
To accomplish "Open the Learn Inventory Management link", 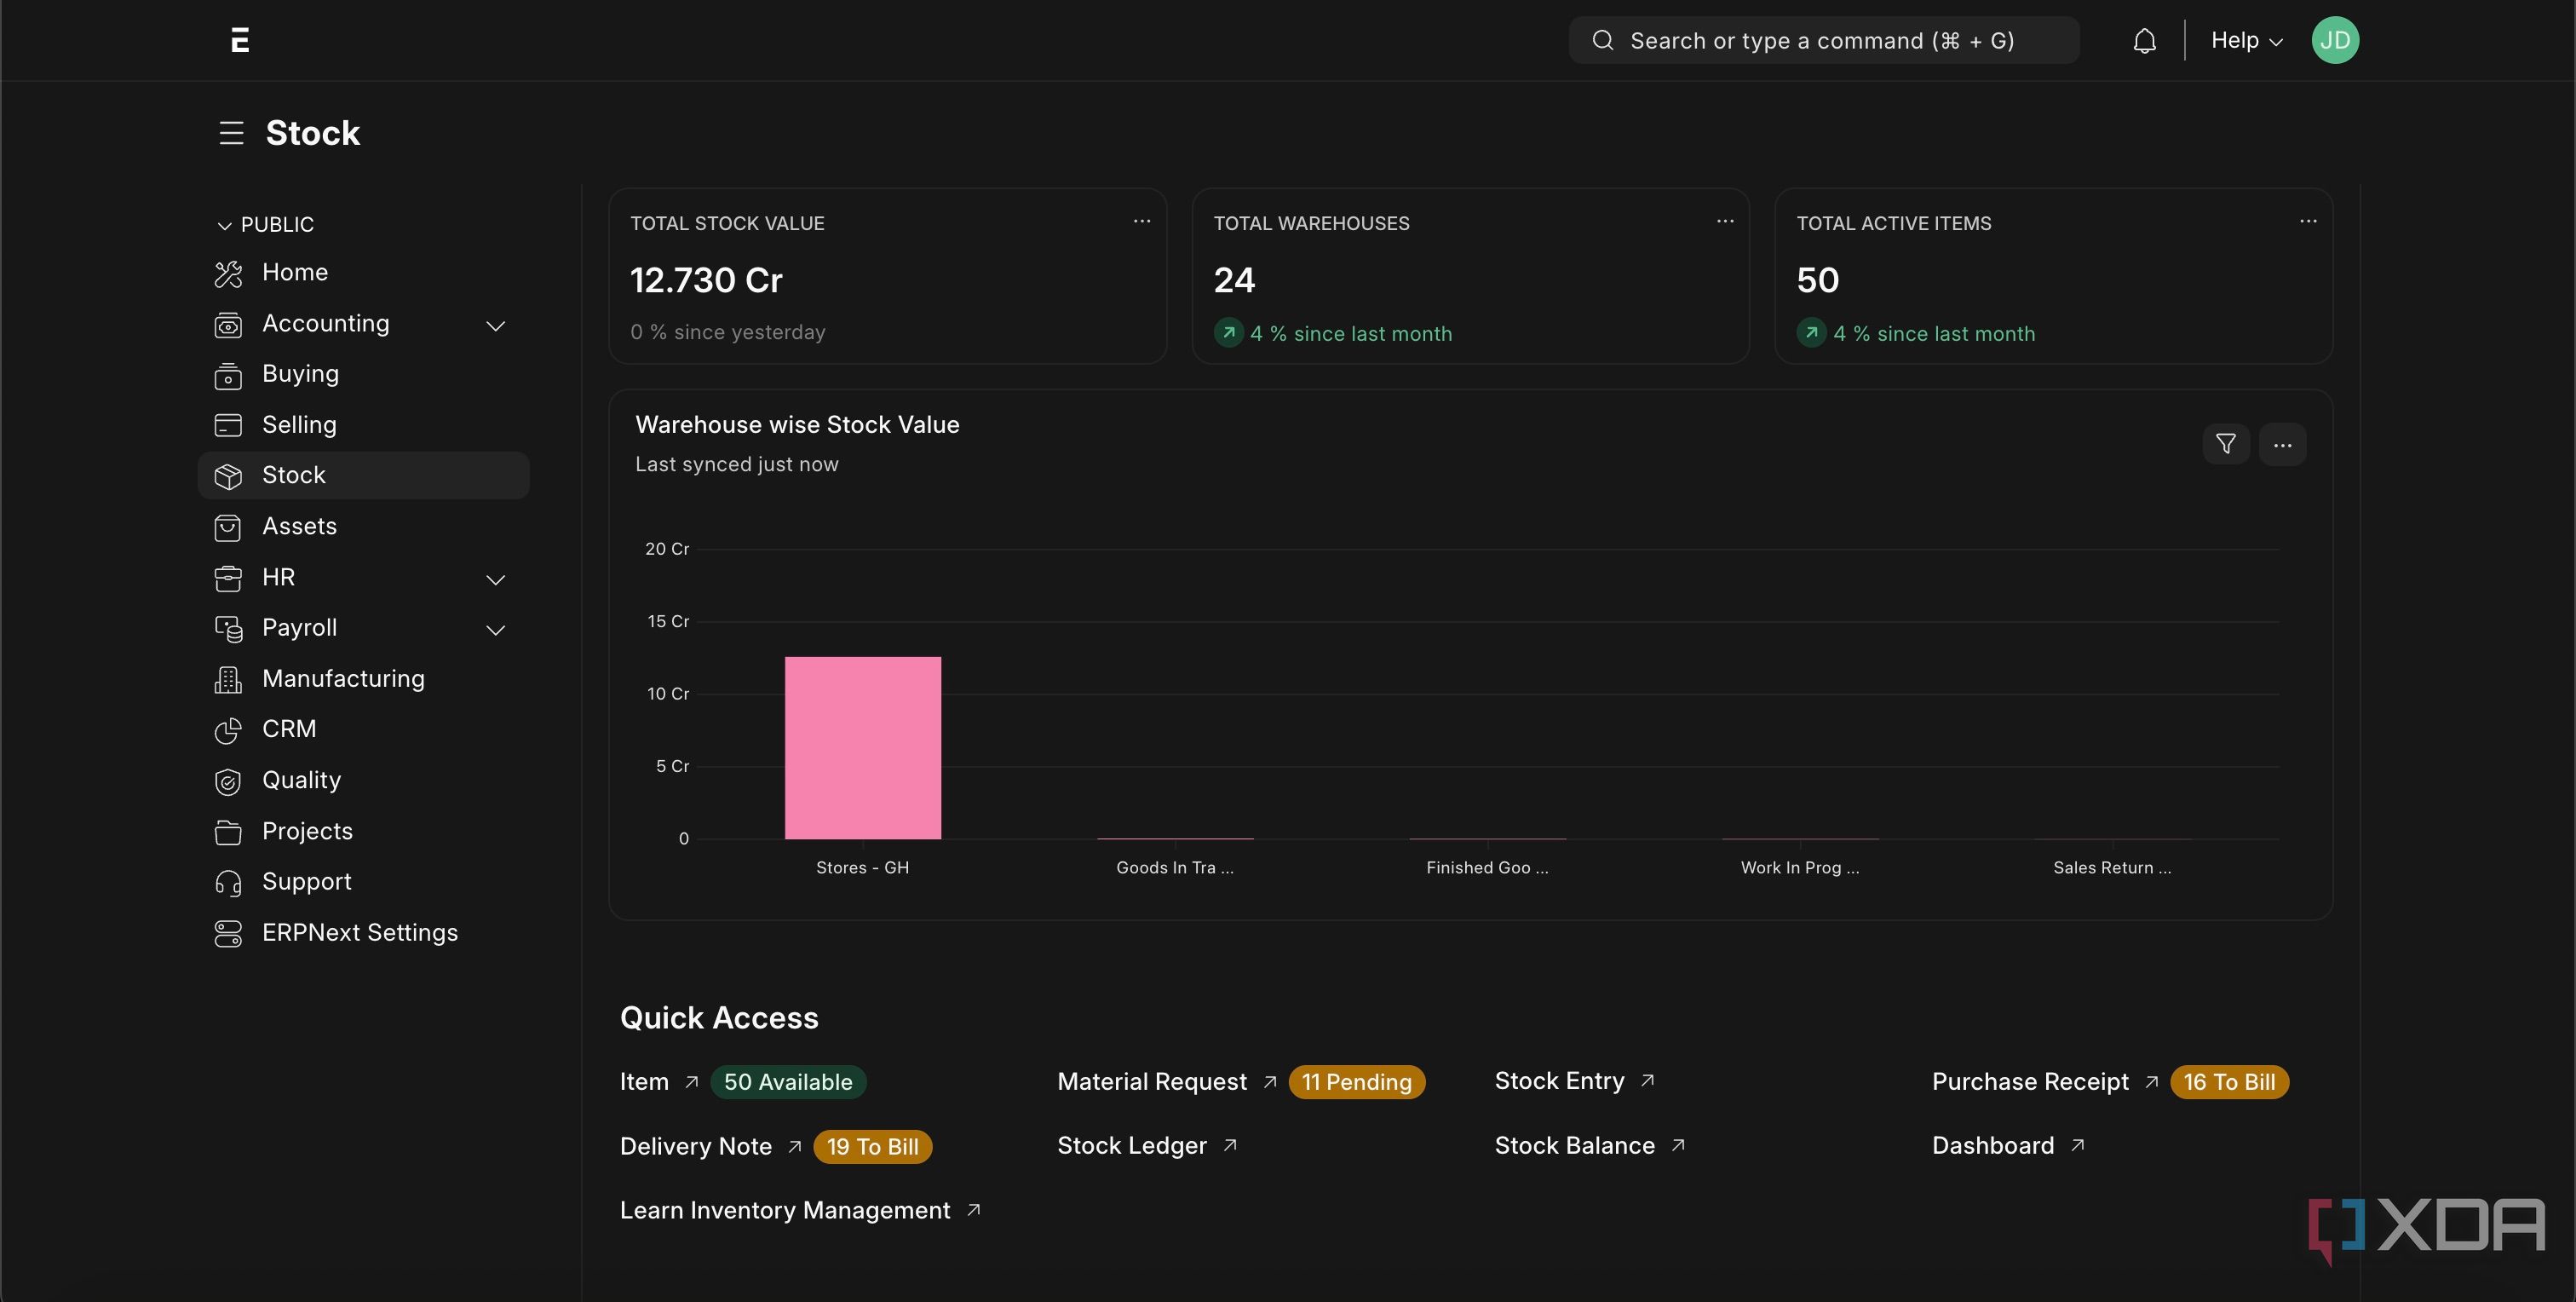I will click(x=785, y=1210).
